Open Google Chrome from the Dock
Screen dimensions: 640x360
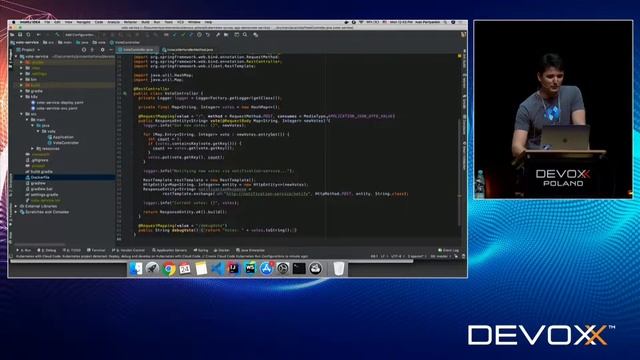pos(168,269)
